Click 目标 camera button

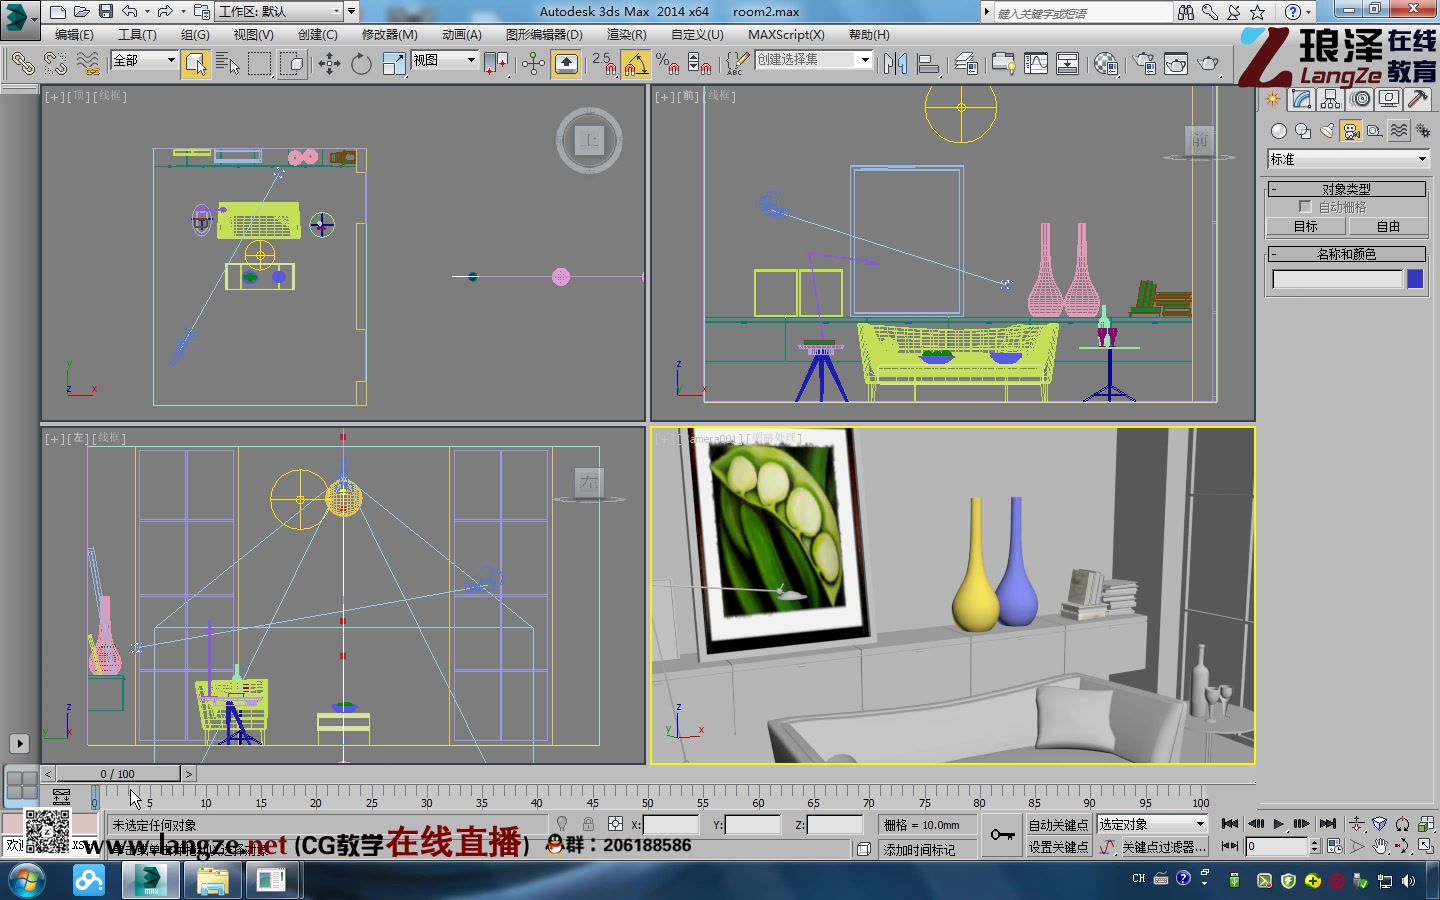point(1306,227)
